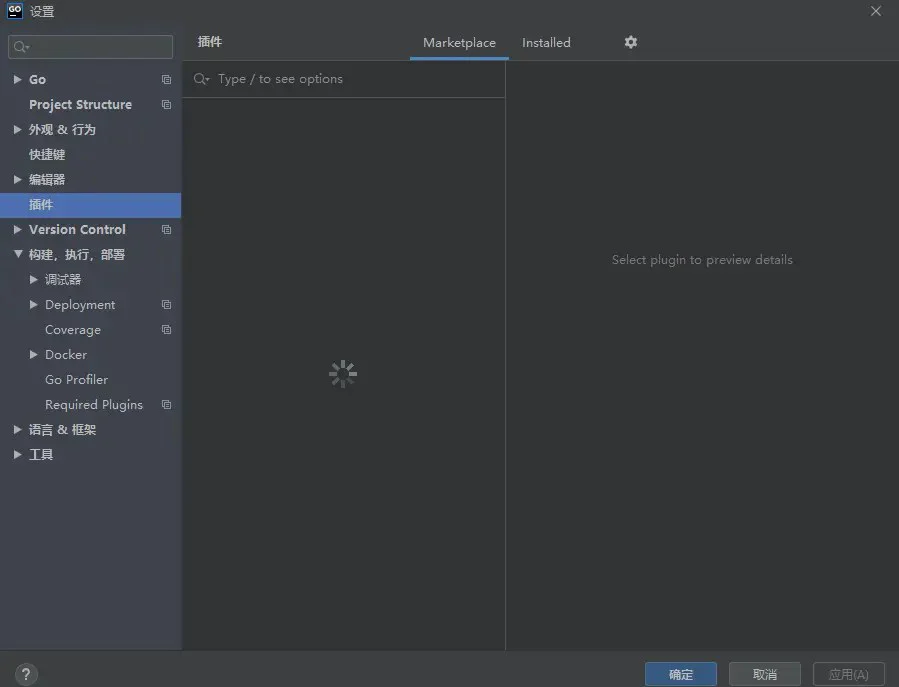The width and height of the screenshot is (899, 687).
Task: Open the plugins gear settings menu
Action: 631,42
